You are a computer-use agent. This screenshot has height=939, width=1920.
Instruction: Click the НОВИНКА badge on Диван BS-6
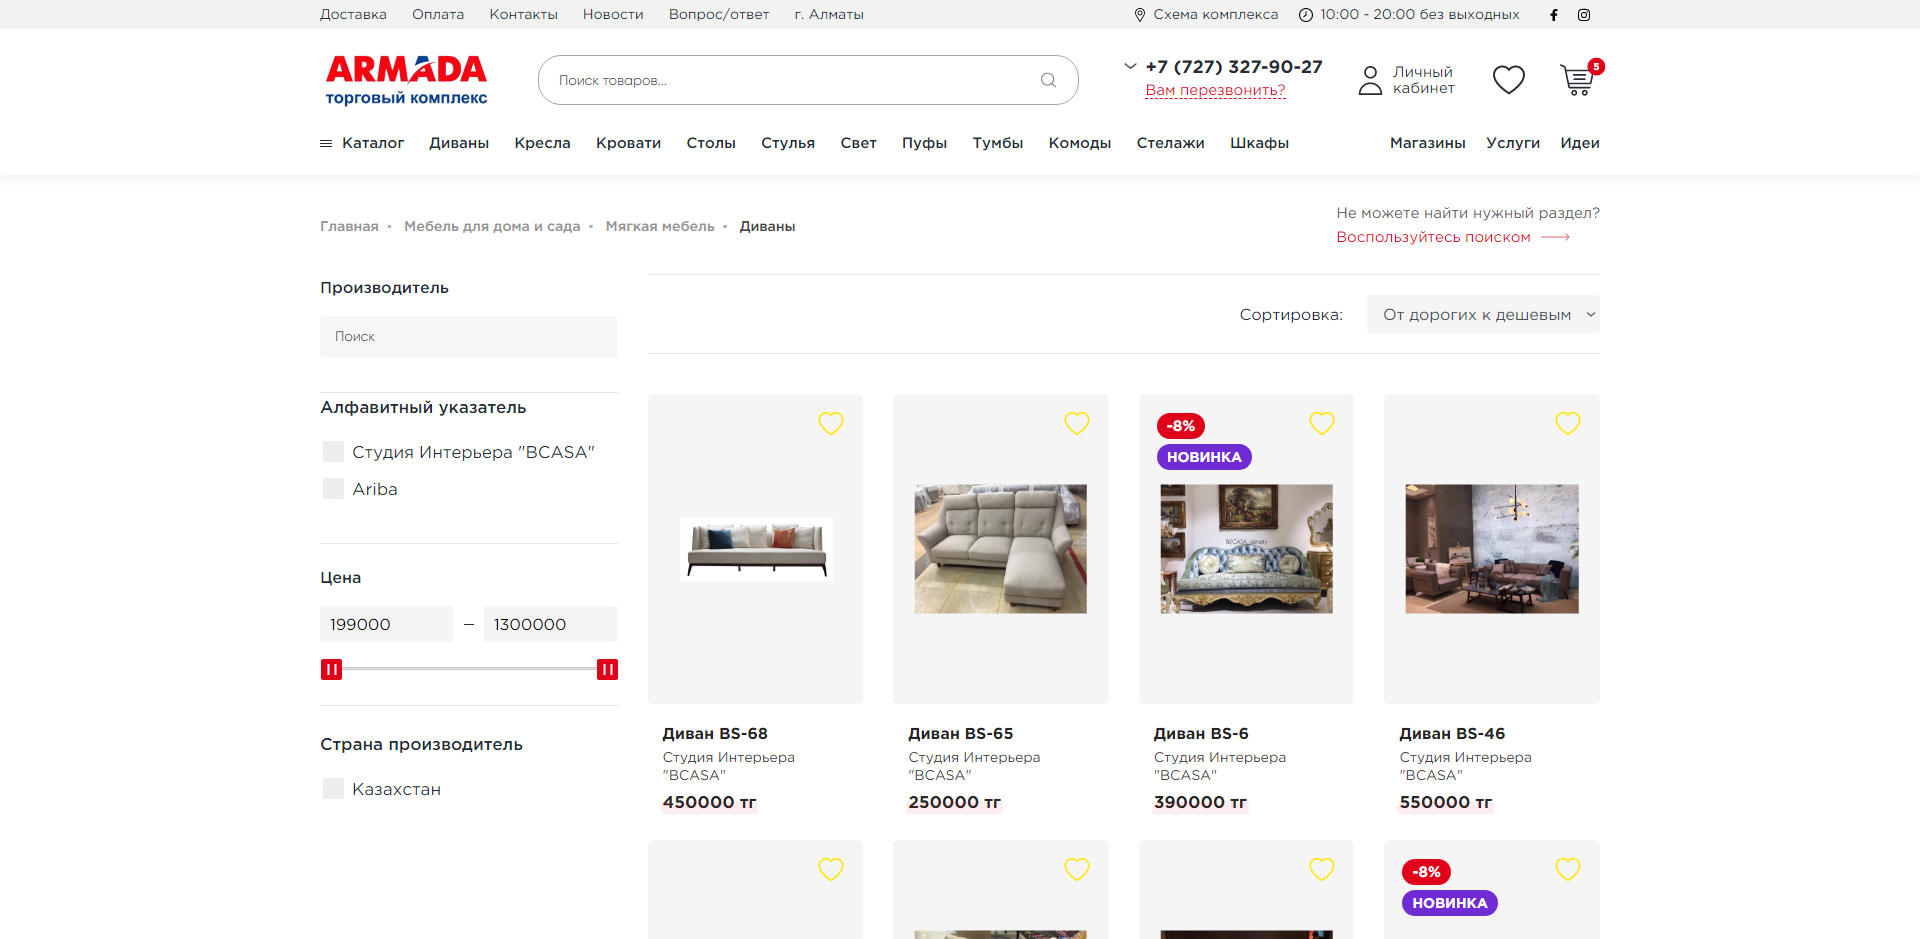pos(1204,457)
